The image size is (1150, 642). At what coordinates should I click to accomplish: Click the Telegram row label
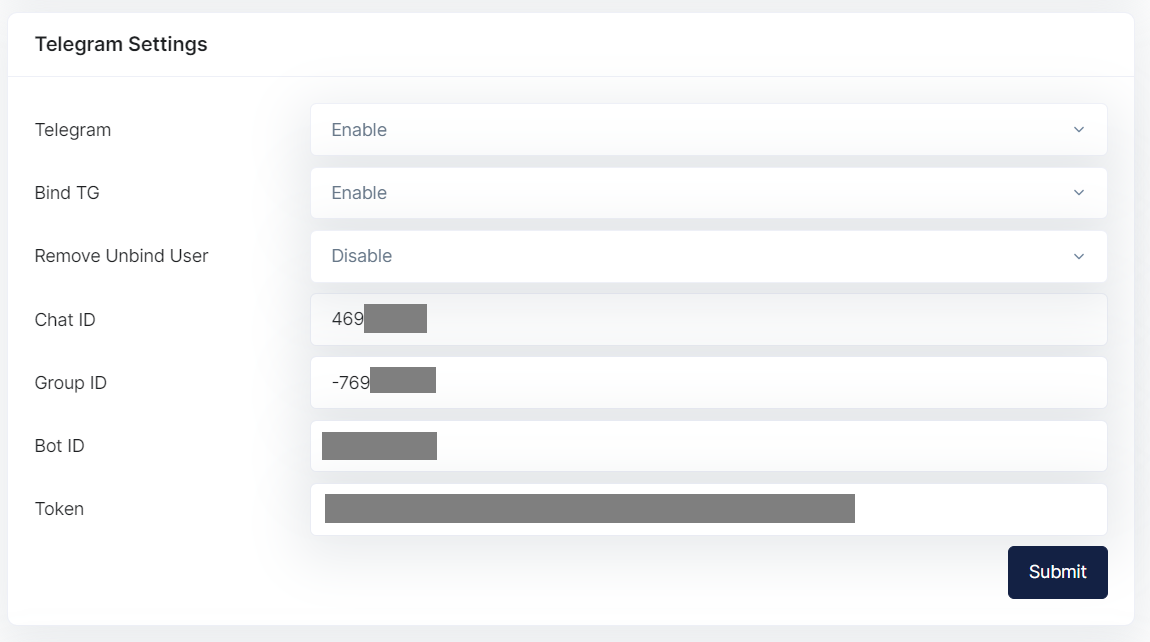(72, 129)
